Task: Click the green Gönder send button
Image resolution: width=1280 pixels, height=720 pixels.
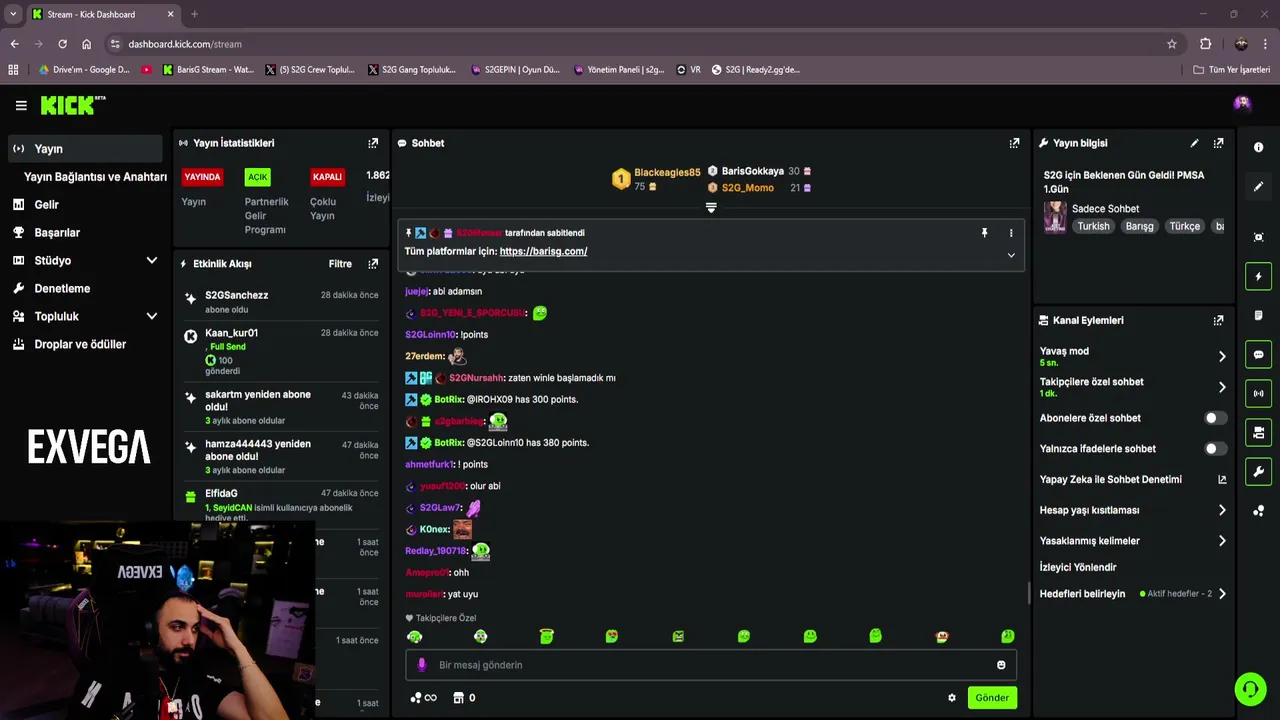Action: coord(992,698)
